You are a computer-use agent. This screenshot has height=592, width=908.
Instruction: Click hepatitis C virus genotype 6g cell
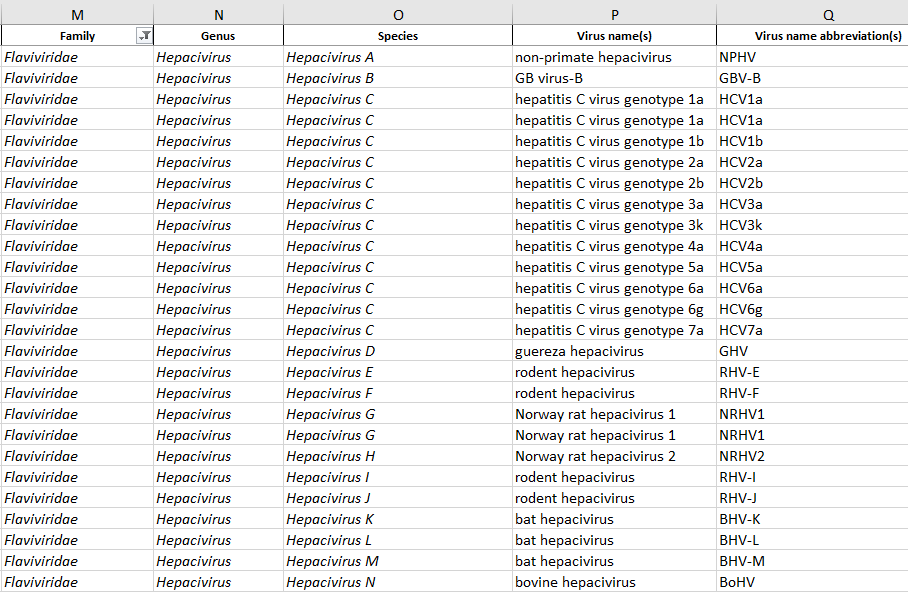click(614, 309)
